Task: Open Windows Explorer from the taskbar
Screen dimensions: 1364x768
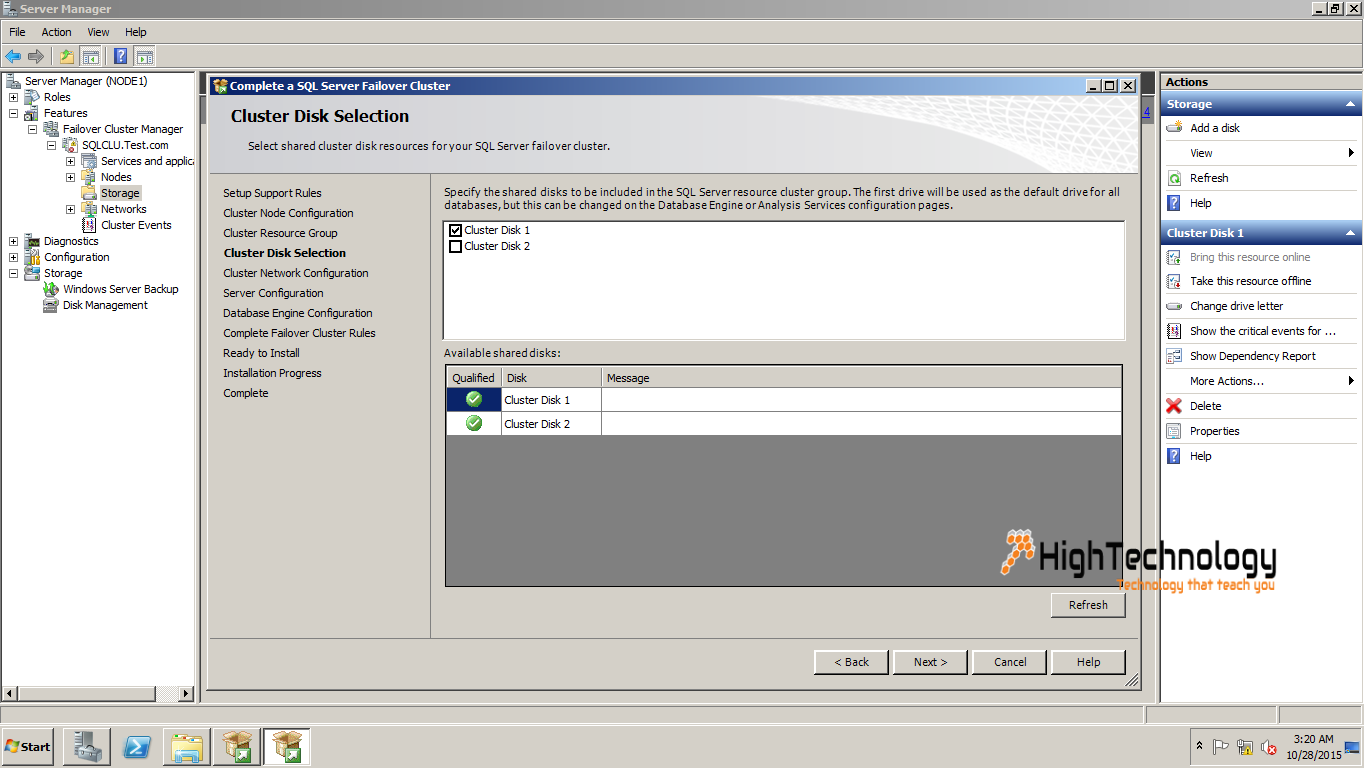Action: [x=187, y=747]
